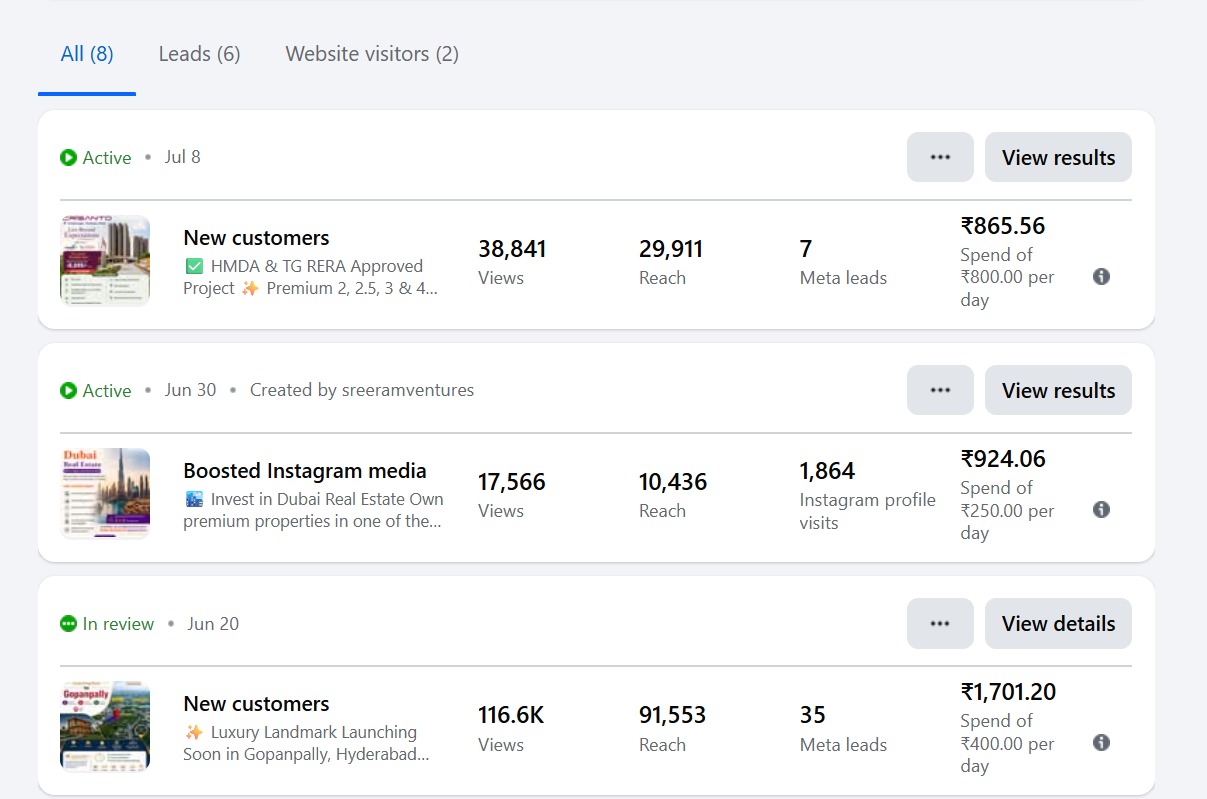Image resolution: width=1207 pixels, height=799 pixels.
Task: Click the HMDA & TG RERA Approved description
Action: pyautogui.click(x=310, y=277)
